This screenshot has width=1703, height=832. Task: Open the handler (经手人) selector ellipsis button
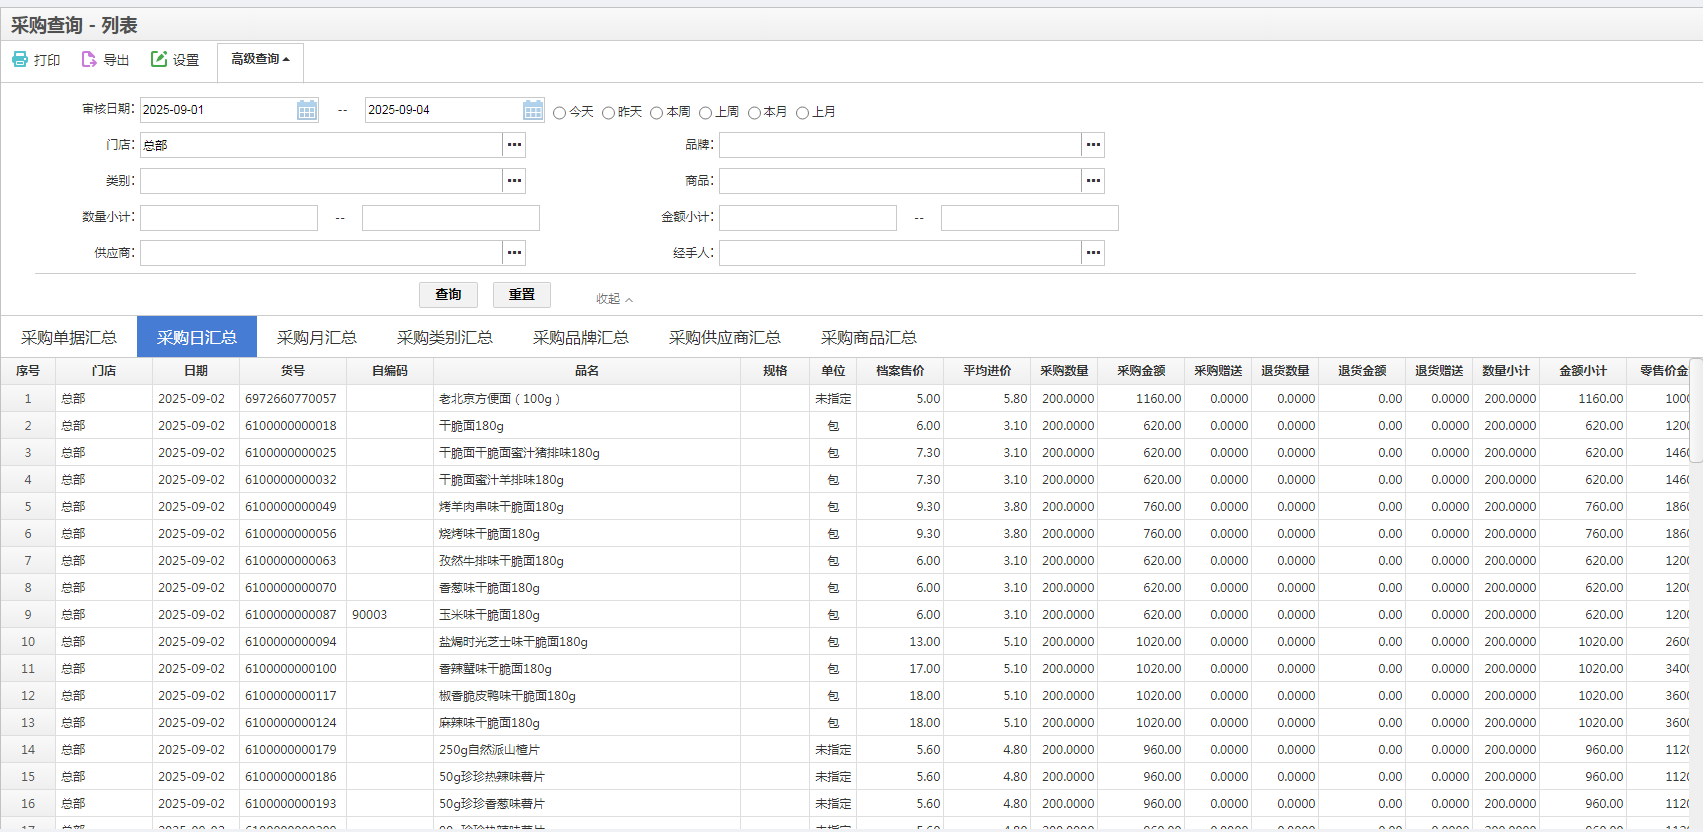(x=1093, y=253)
